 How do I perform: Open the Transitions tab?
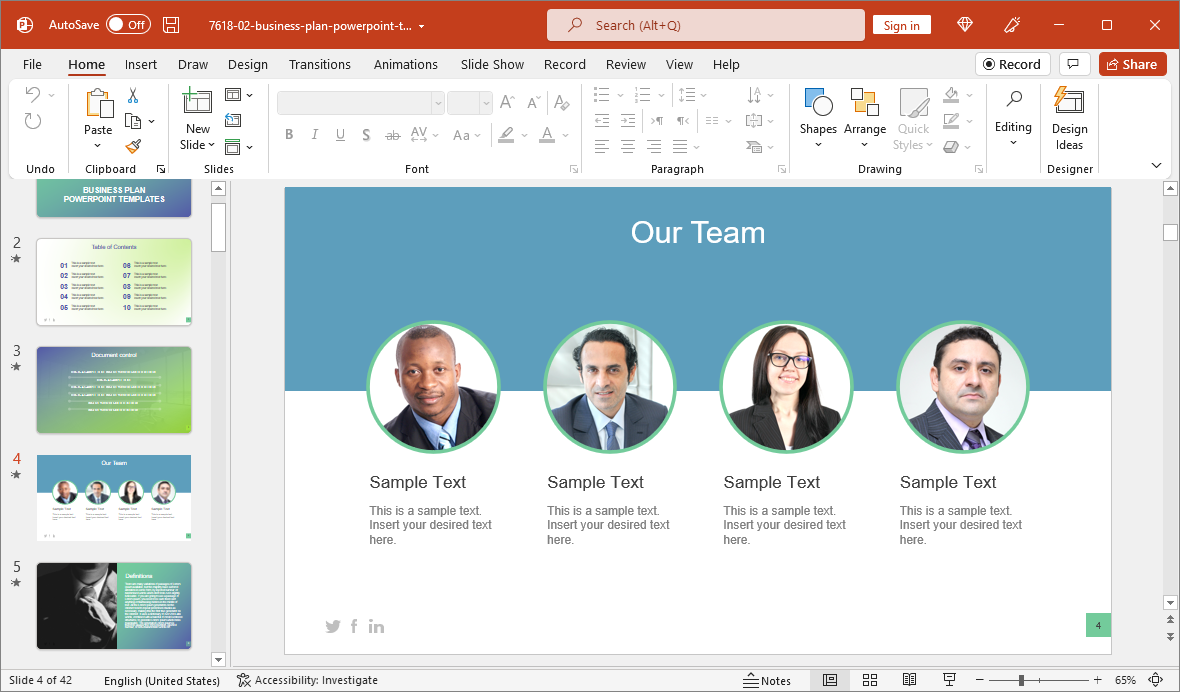pyautogui.click(x=320, y=64)
